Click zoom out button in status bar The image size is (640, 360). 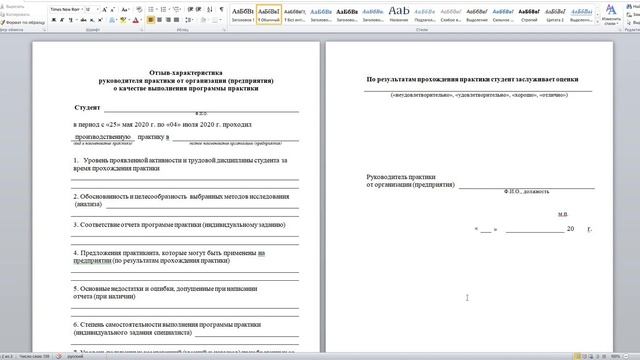[627, 356]
